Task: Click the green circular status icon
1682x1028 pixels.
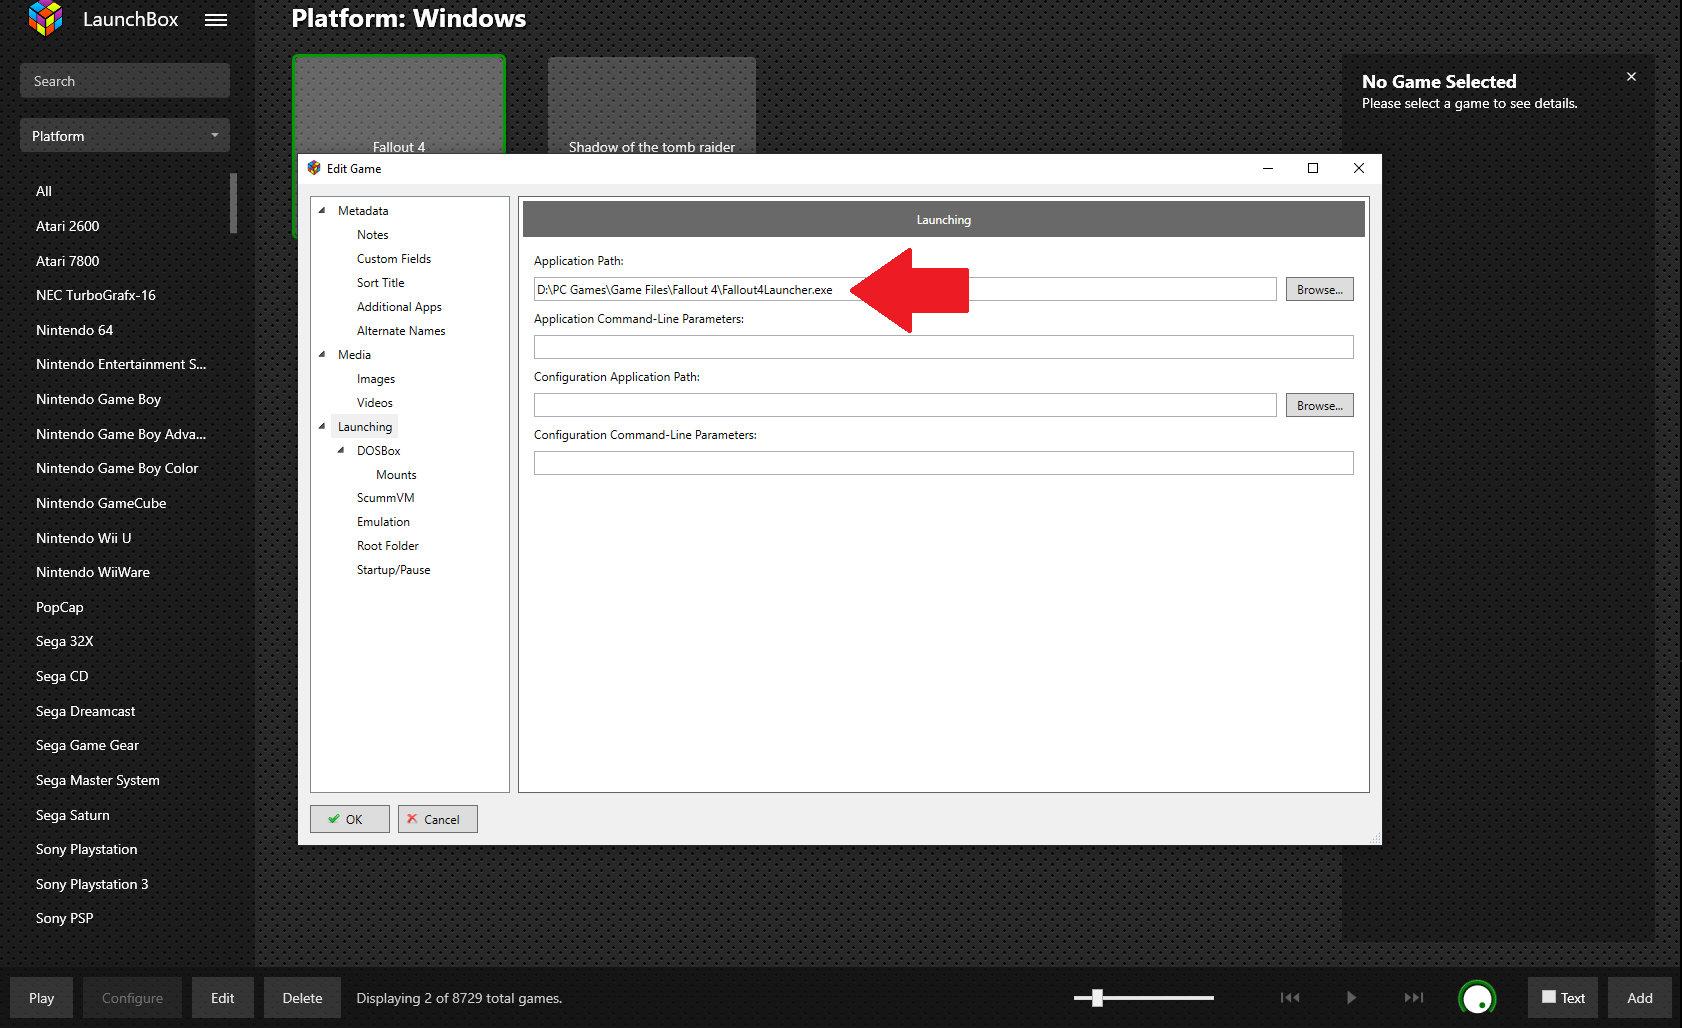Action: pos(1477,998)
